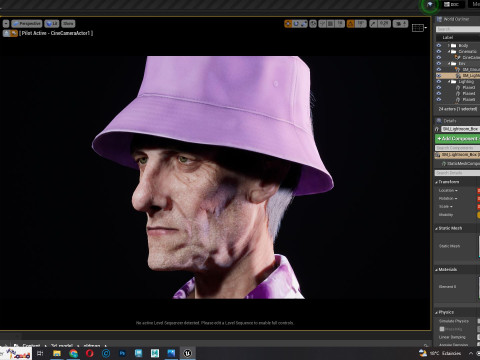Collapse the Static Mesh section

(436, 228)
